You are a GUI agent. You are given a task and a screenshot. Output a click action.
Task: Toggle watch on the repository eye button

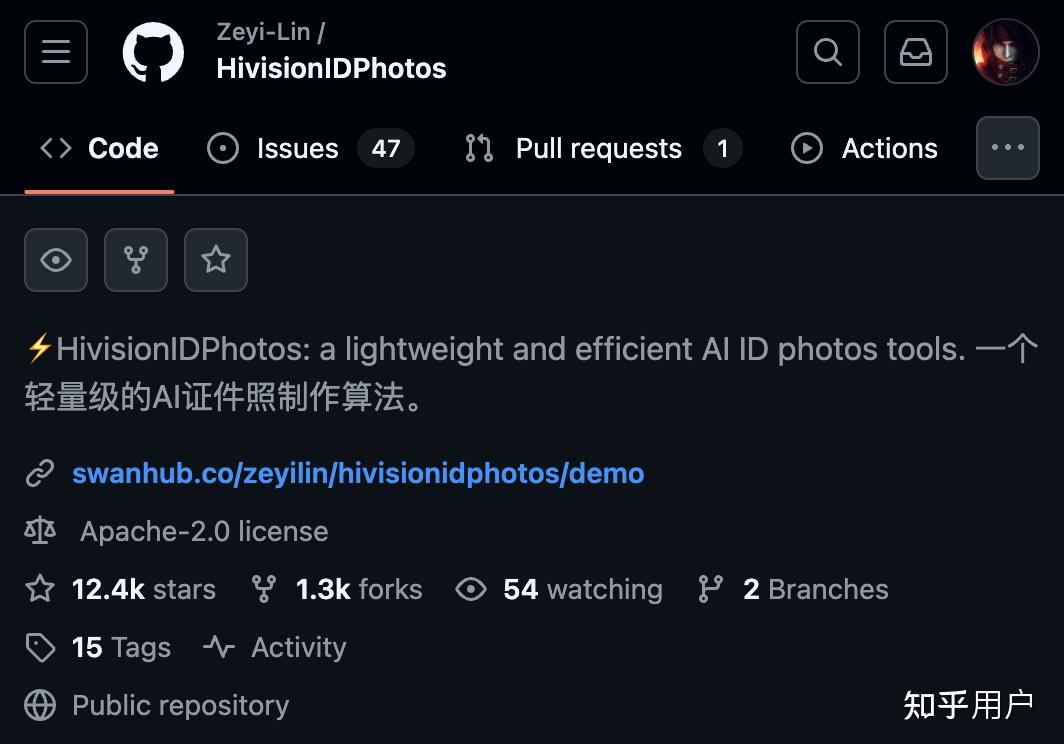(x=56, y=260)
